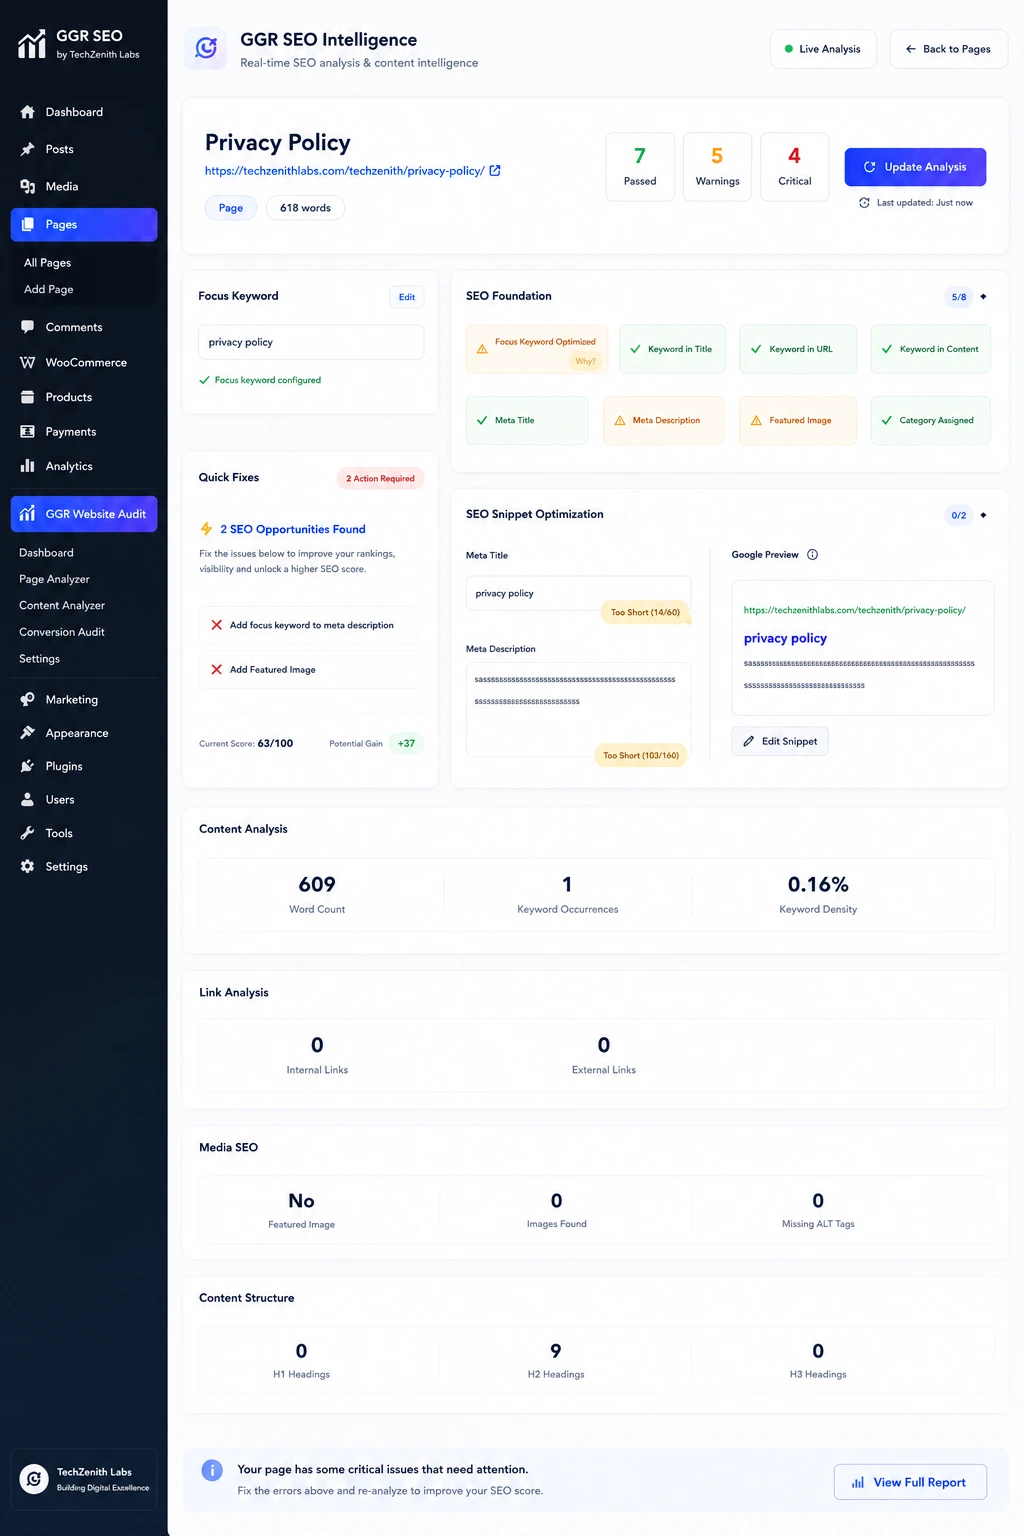Click the 5/8 SEO Foundation score badge
This screenshot has width=1024, height=1536.
click(959, 297)
